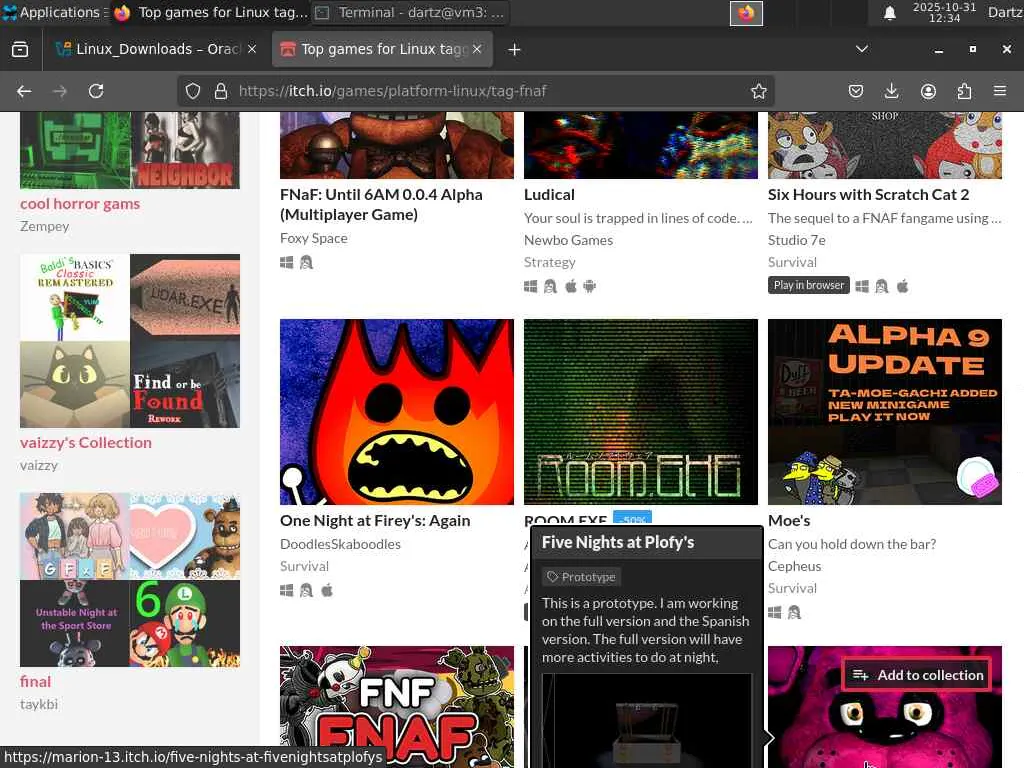1024x768 pixels.
Task: Click the Ludical game title
Action: click(549, 195)
